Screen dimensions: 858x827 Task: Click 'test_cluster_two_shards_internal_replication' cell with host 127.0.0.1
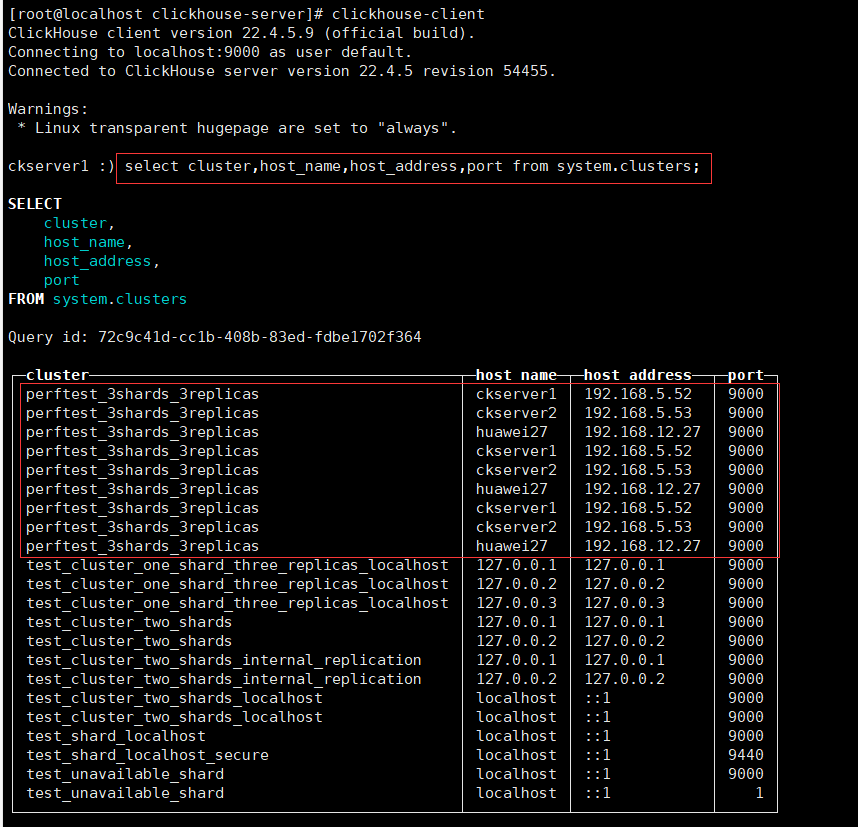[x=224, y=660]
